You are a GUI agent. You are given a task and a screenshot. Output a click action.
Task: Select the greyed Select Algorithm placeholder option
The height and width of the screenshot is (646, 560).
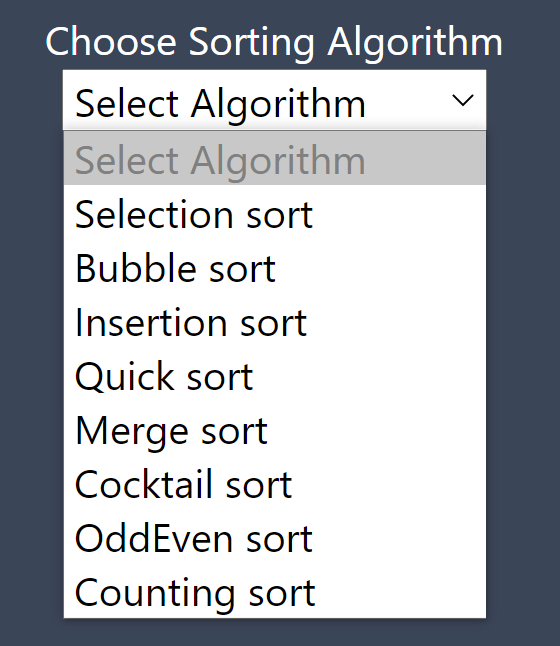tap(275, 159)
